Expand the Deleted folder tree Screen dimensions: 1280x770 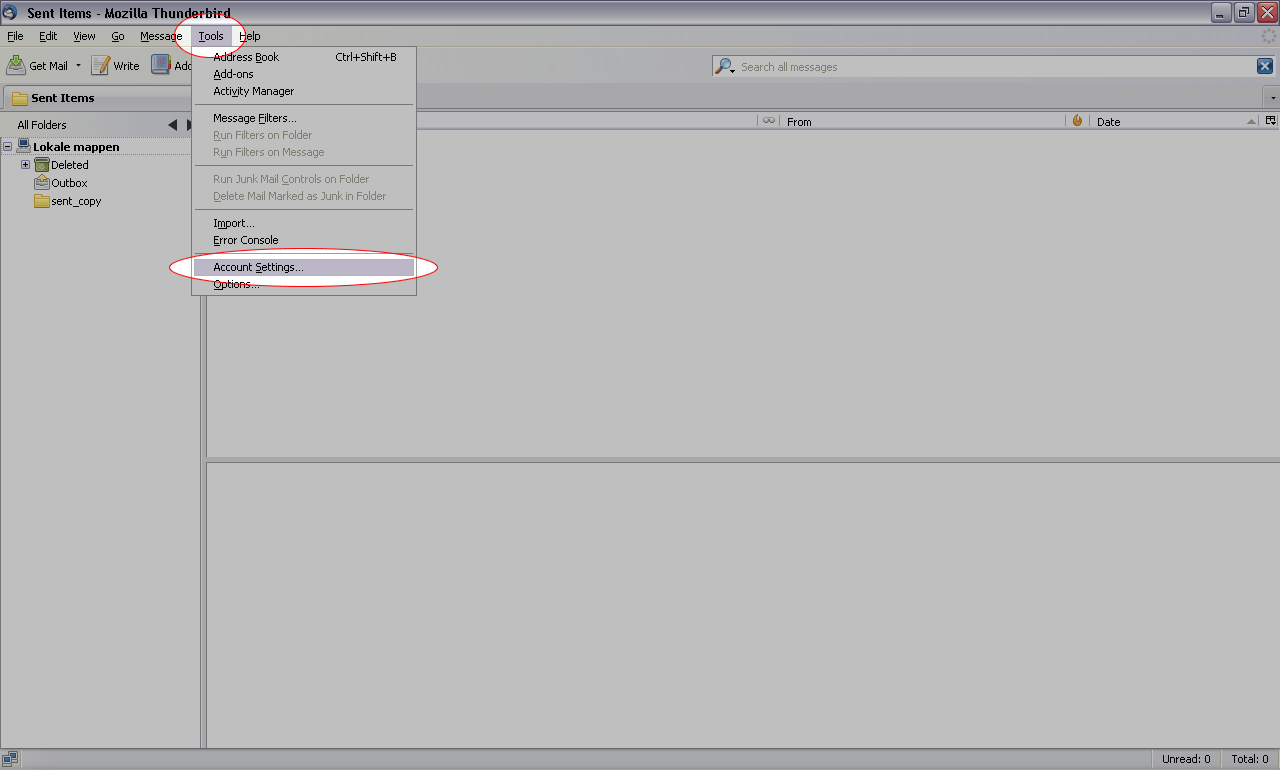click(26, 165)
